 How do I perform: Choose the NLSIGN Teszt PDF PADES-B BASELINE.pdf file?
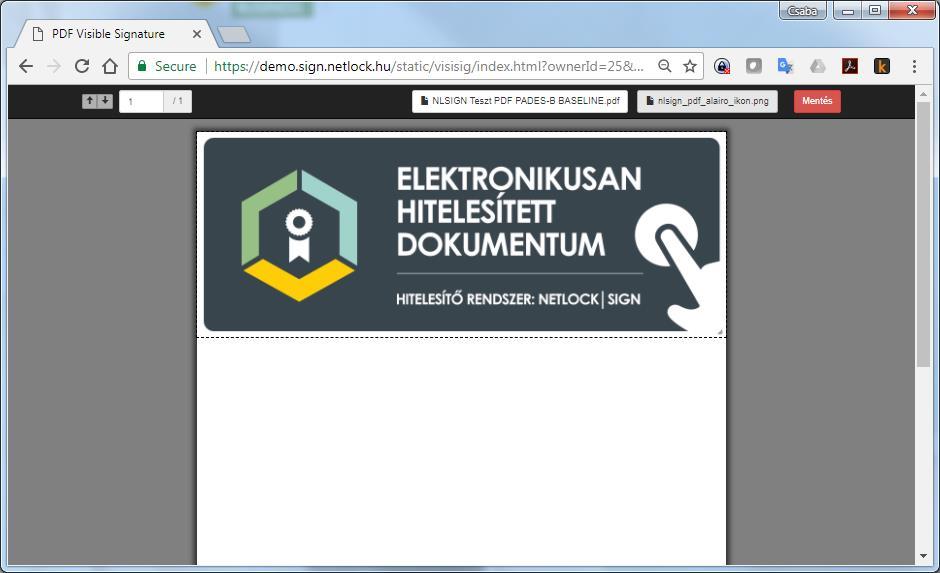coord(520,101)
